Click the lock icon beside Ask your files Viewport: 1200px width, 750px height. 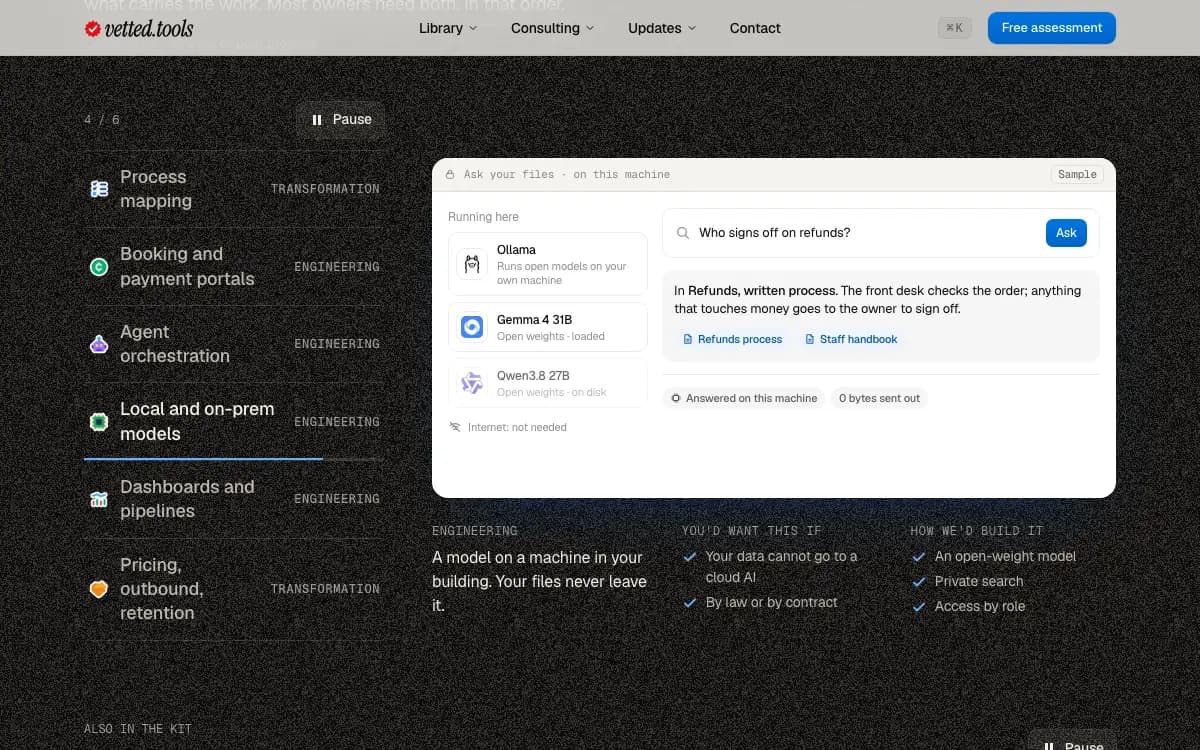(x=450, y=174)
